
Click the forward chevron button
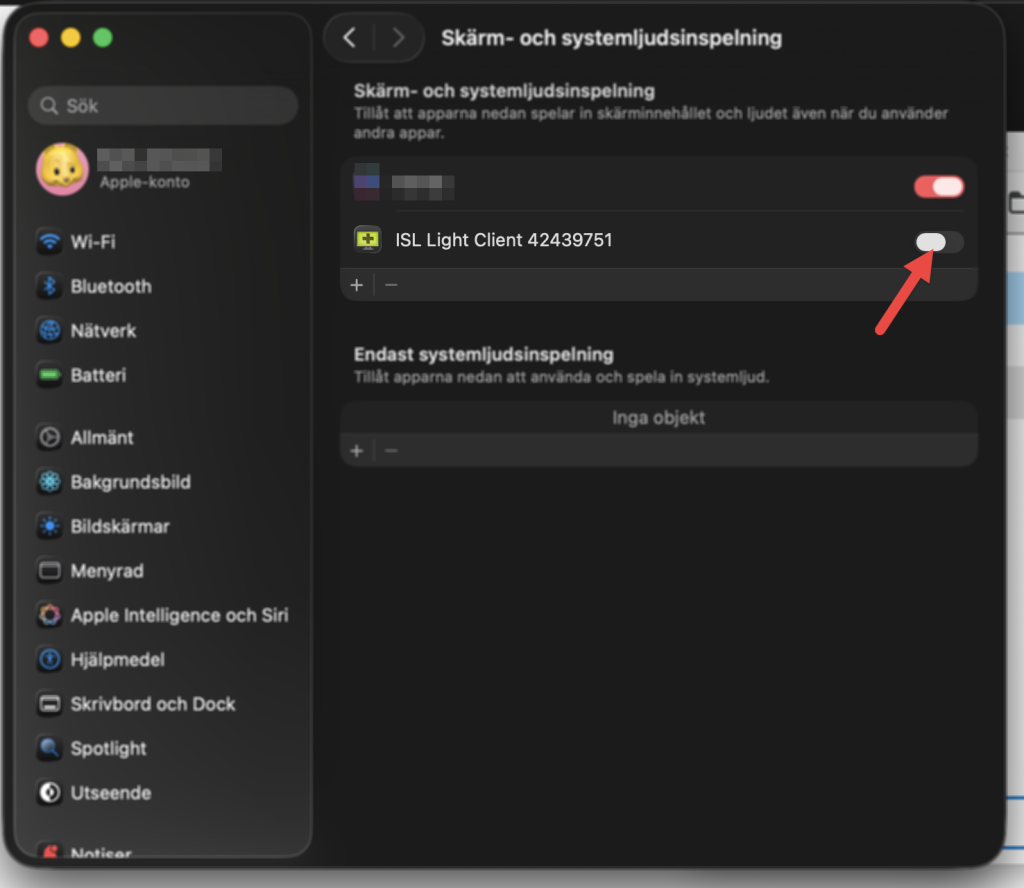[x=398, y=38]
